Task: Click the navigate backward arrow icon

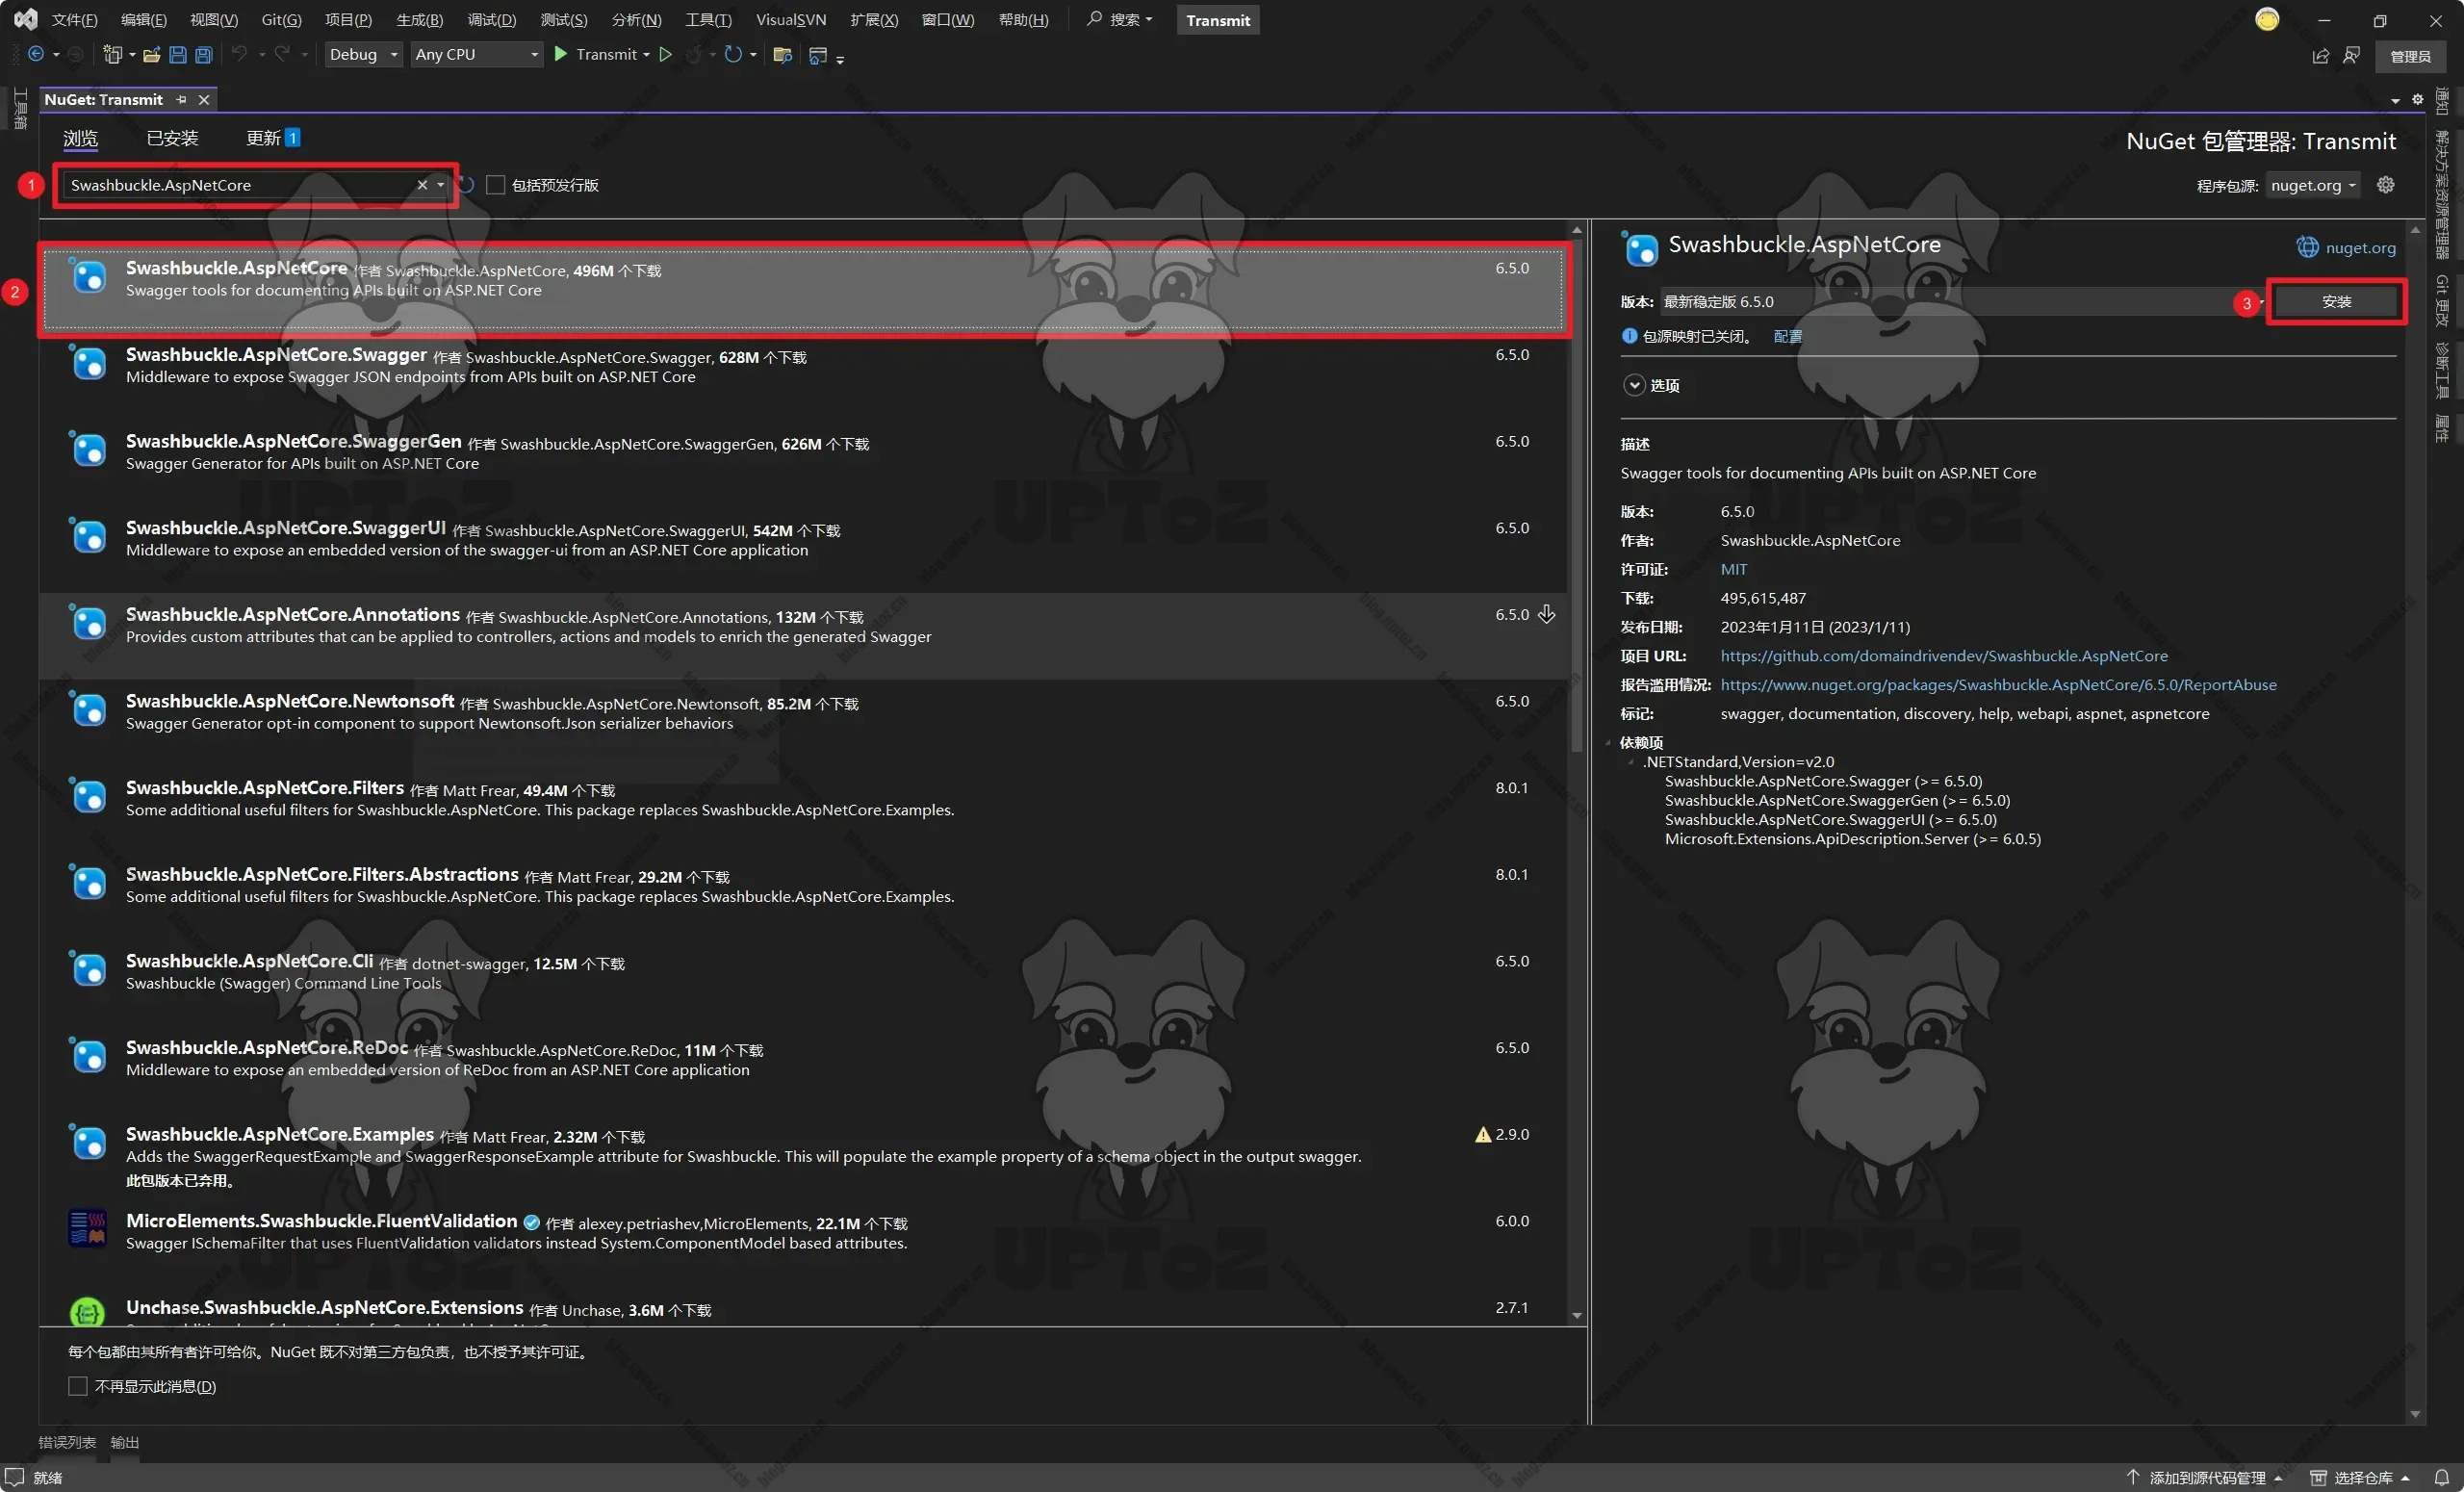Action: pos(36,54)
